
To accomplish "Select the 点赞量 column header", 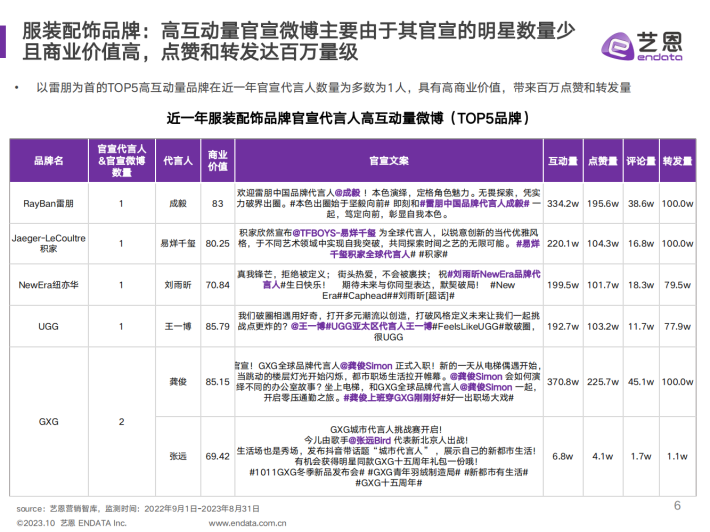I will point(603,161).
